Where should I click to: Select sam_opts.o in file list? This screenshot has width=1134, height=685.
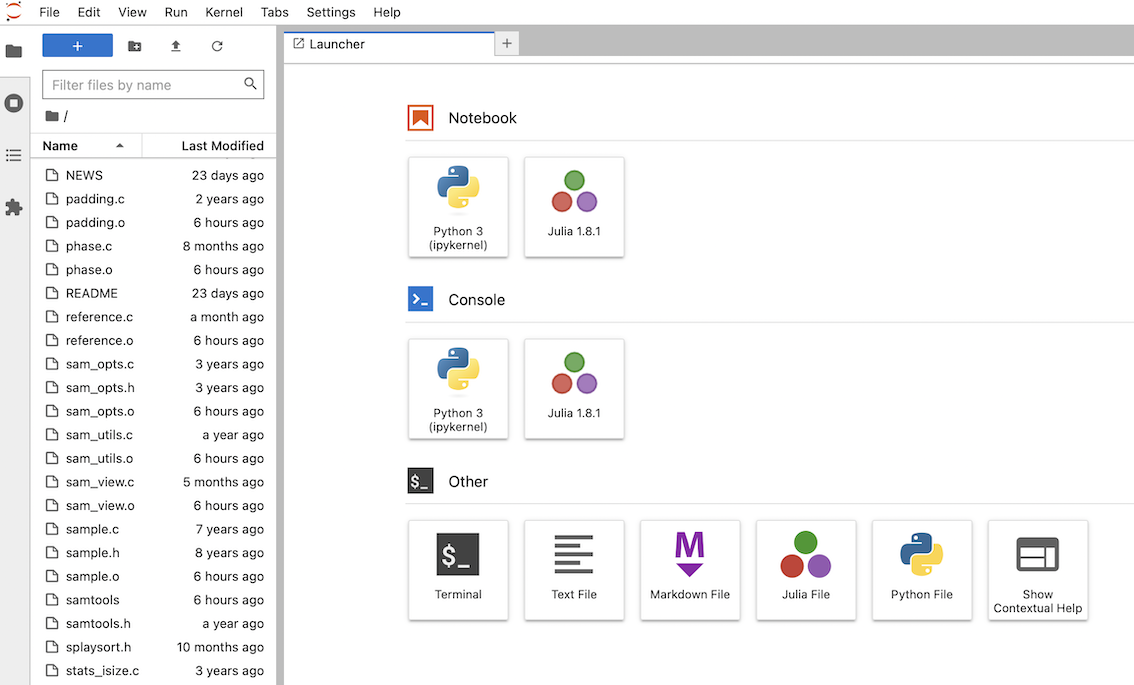(153, 411)
